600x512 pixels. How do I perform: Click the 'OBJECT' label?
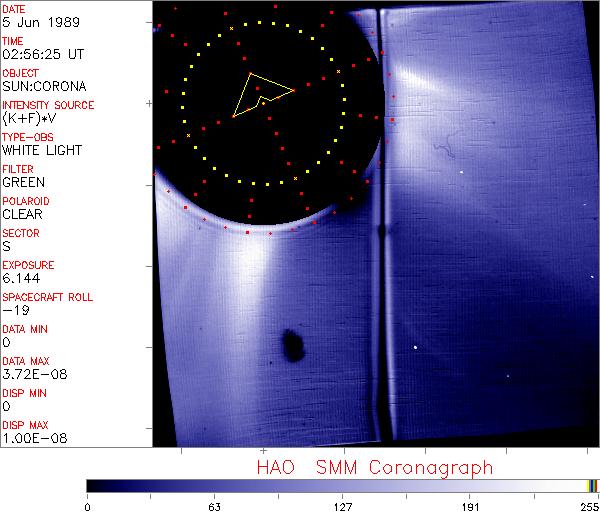(20, 73)
